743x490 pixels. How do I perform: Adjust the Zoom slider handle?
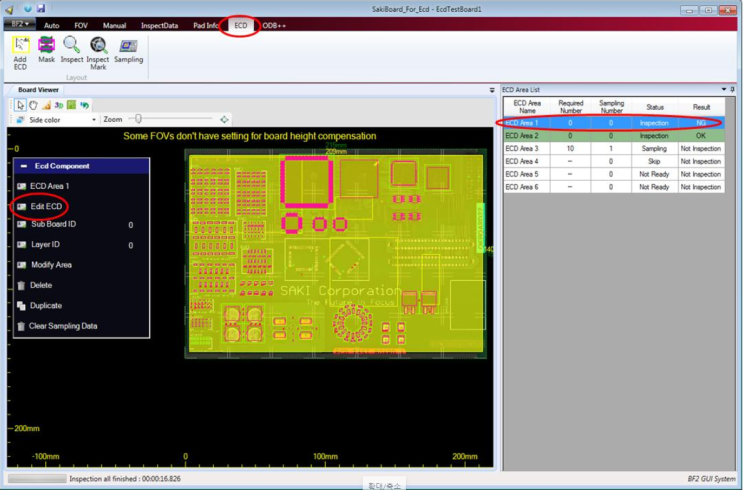[x=138, y=119]
